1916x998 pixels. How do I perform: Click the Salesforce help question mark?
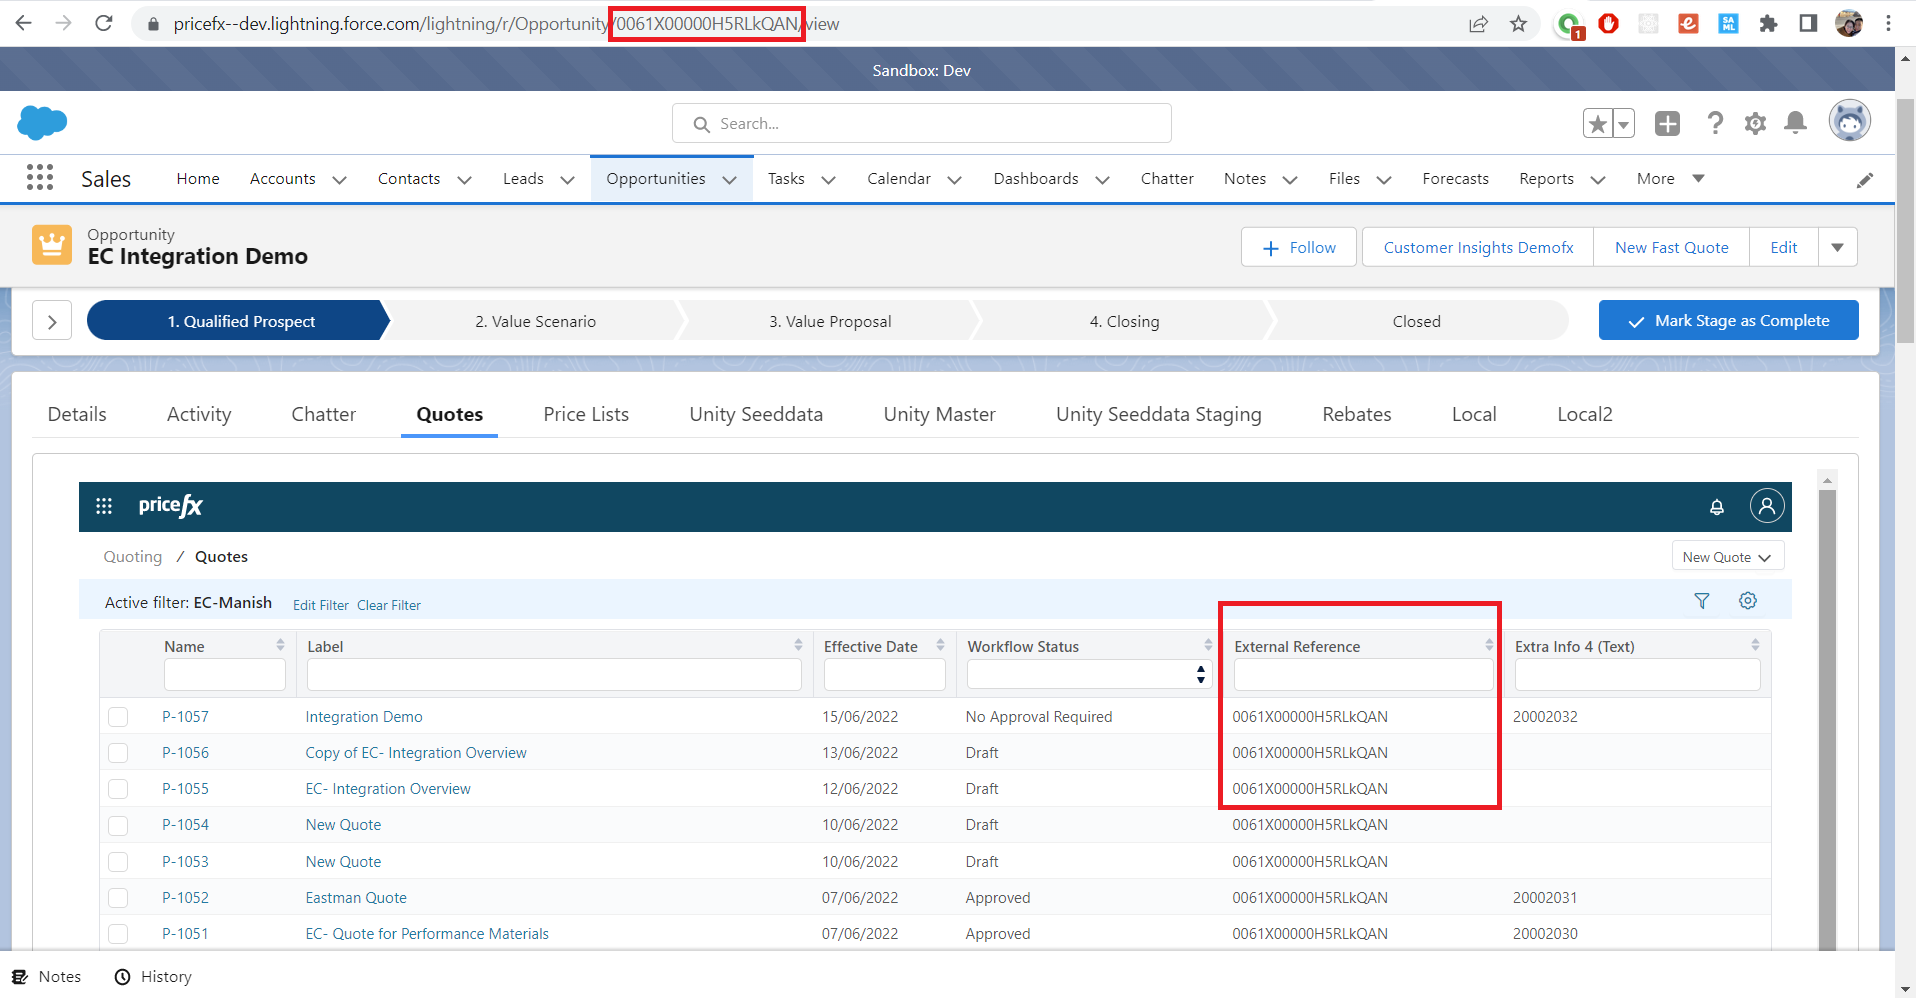coord(1715,123)
